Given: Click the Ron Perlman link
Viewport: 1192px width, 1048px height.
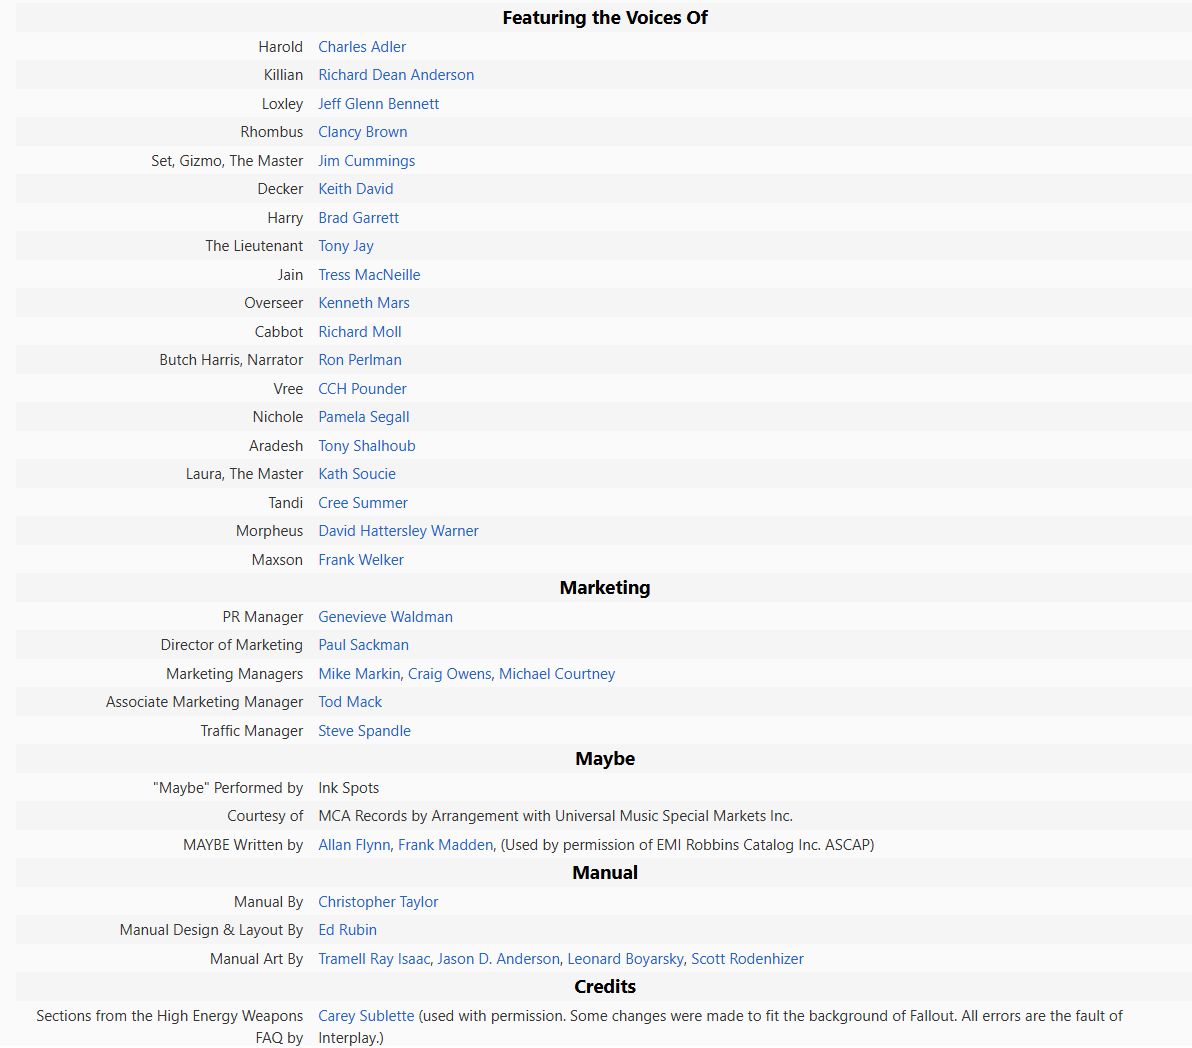Looking at the screenshot, I should click(x=360, y=360).
